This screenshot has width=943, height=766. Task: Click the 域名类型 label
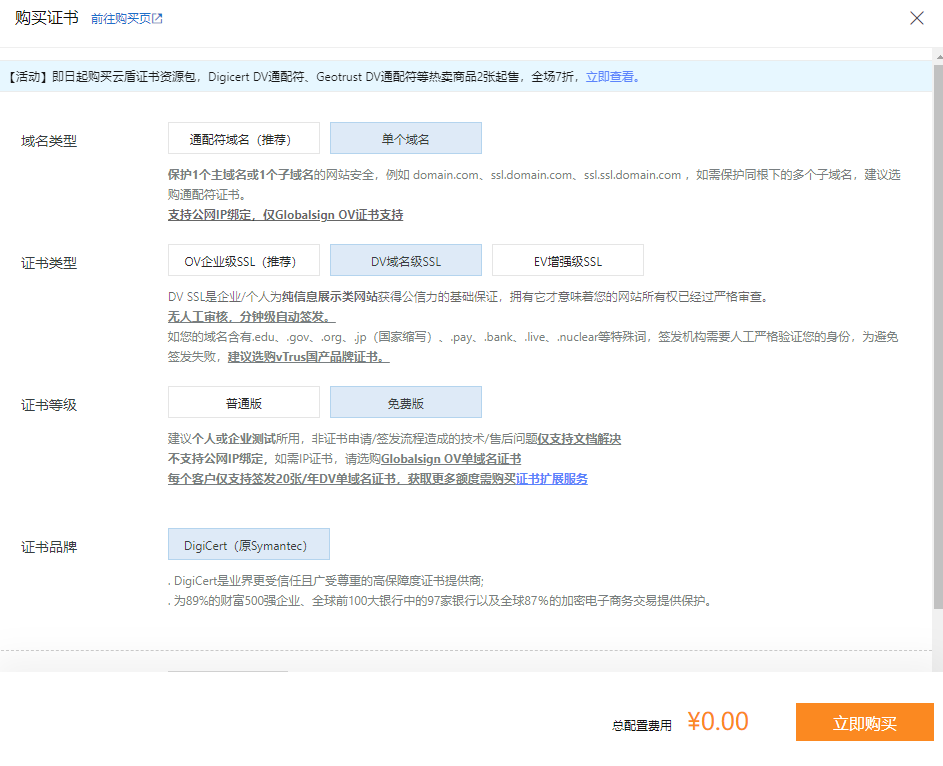49,141
